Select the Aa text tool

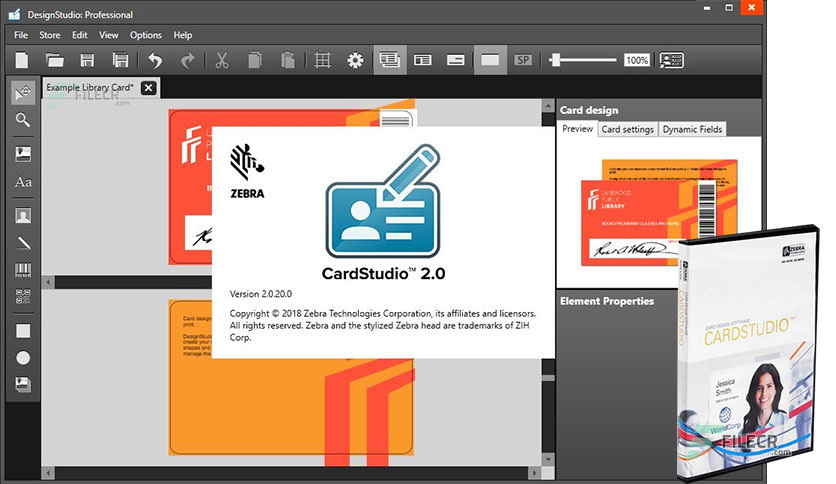[23, 182]
